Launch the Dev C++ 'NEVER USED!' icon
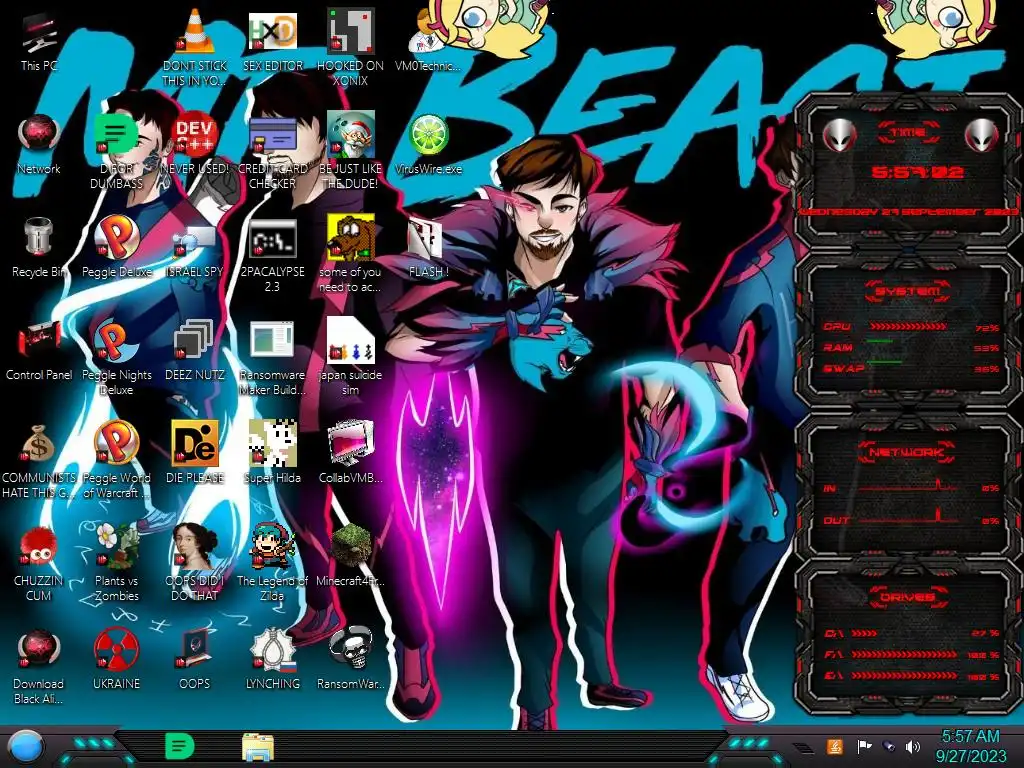This screenshot has height=768, width=1024. tap(195, 145)
